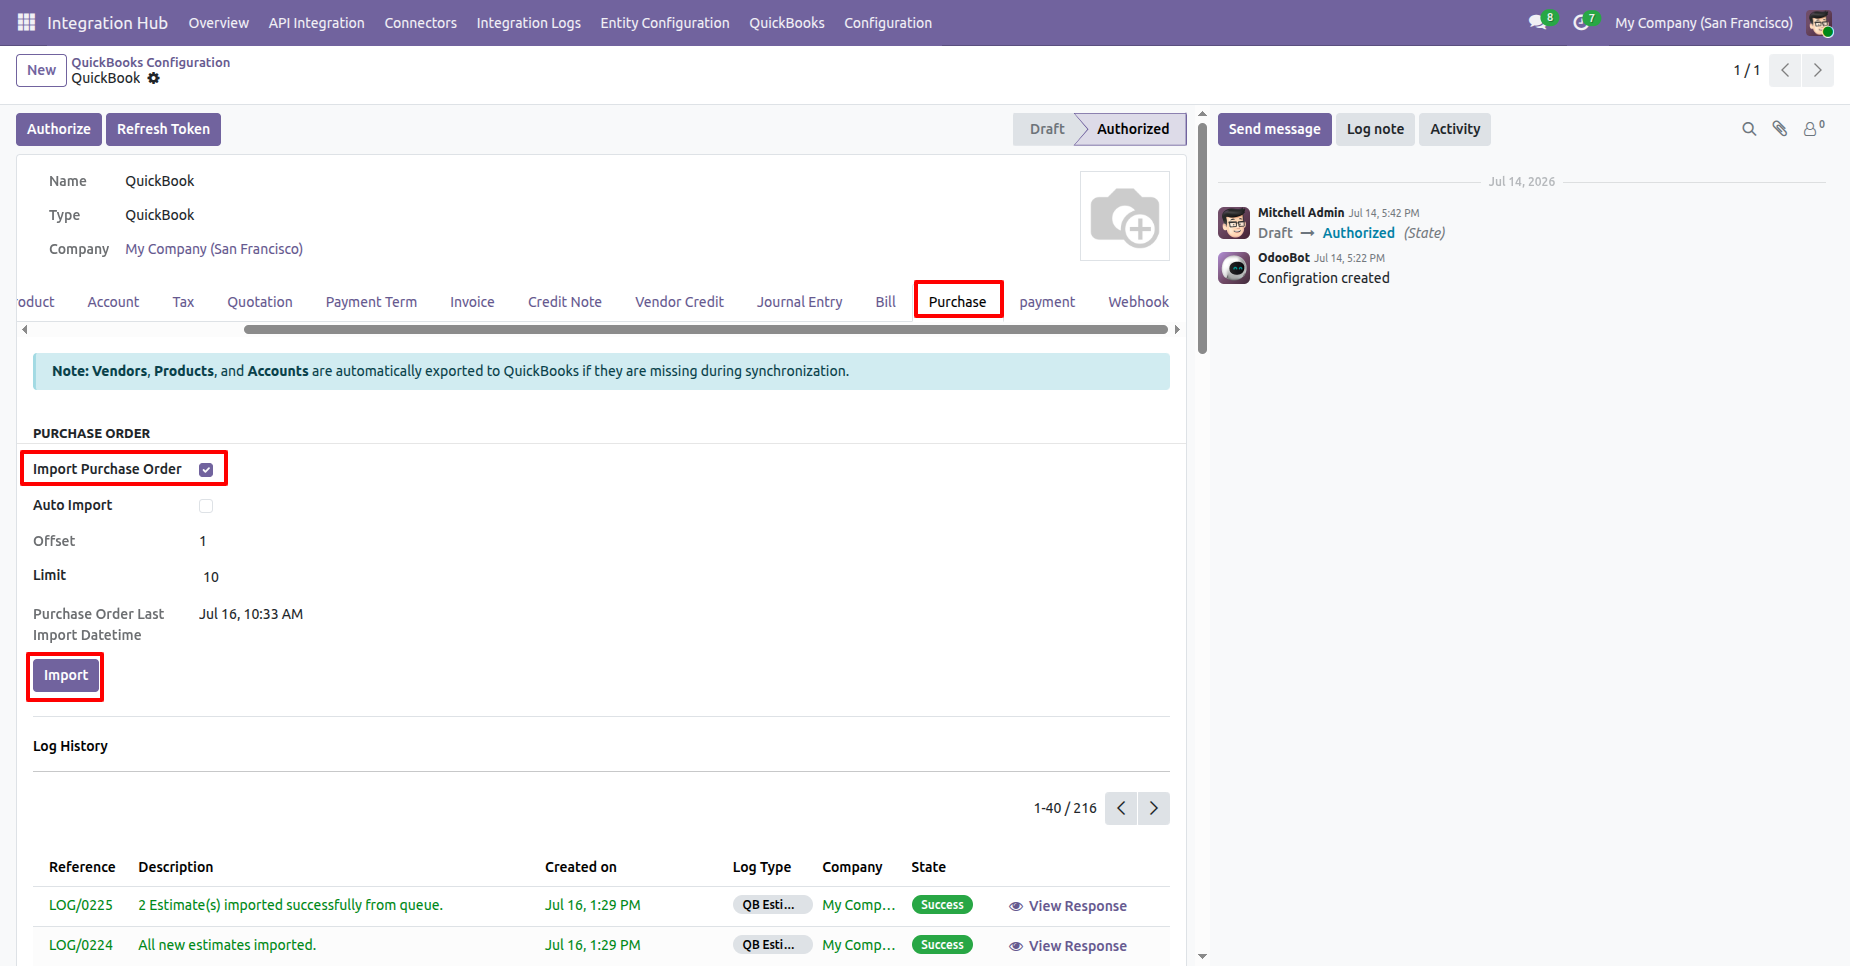Click OdooBot avatar in chatter
Image resolution: width=1850 pixels, height=966 pixels.
point(1234,268)
